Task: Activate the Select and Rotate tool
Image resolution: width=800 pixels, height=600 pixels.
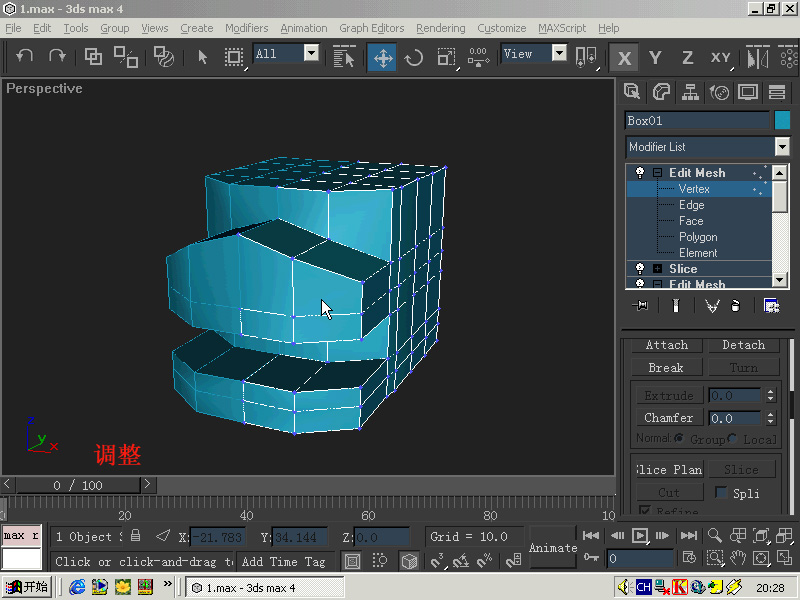Action: [x=414, y=57]
